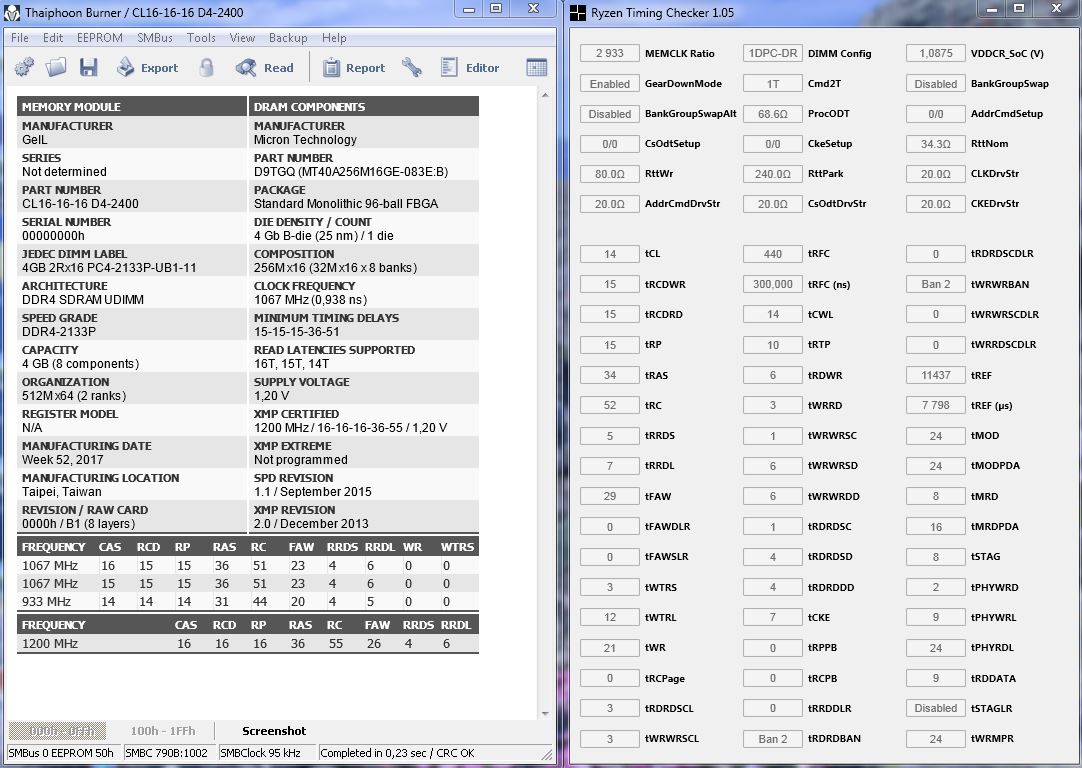The image size is (1082, 768).
Task: Click the JEDEC label 4GB 2Rx16 text
Action: (109, 268)
